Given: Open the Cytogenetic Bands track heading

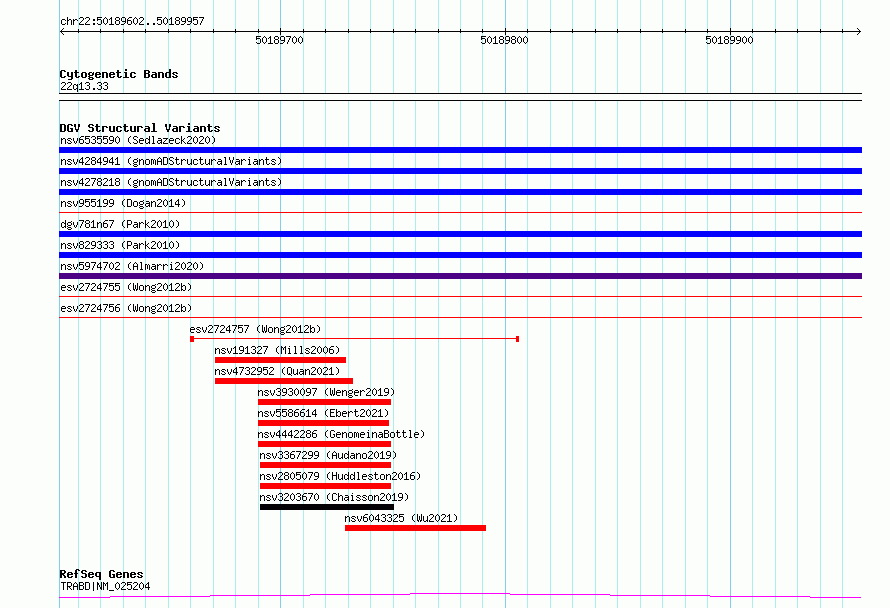Looking at the screenshot, I should (119, 74).
